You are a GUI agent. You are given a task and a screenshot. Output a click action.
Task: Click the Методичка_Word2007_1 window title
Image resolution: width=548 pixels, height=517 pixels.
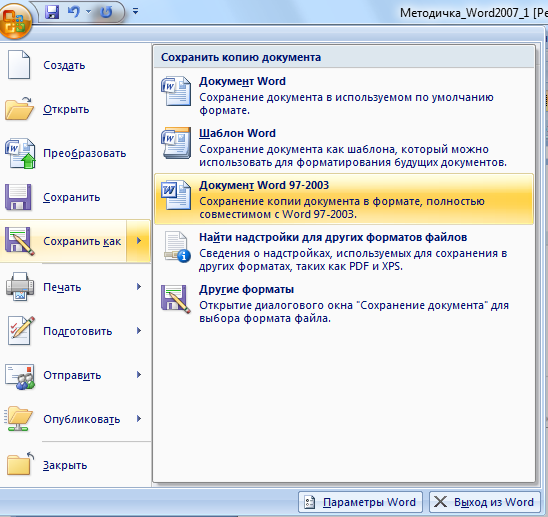pos(465,13)
